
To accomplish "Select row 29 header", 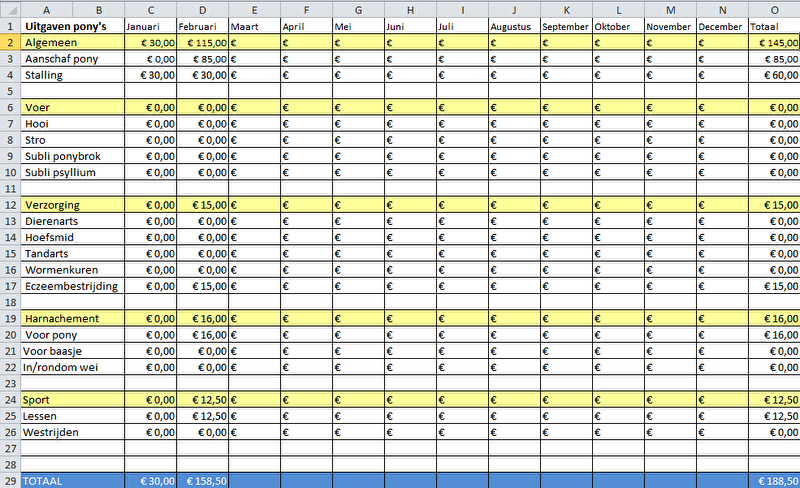I will coord(10,481).
